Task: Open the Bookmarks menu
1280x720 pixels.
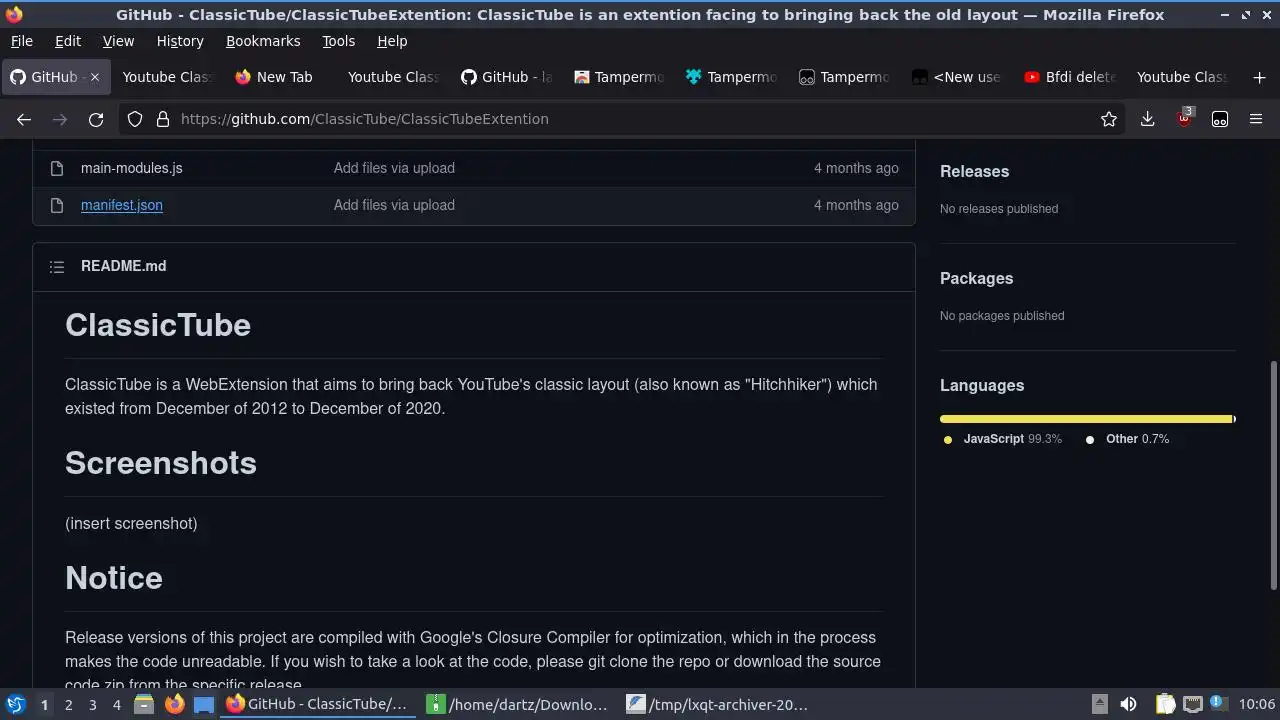Action: pos(263,41)
